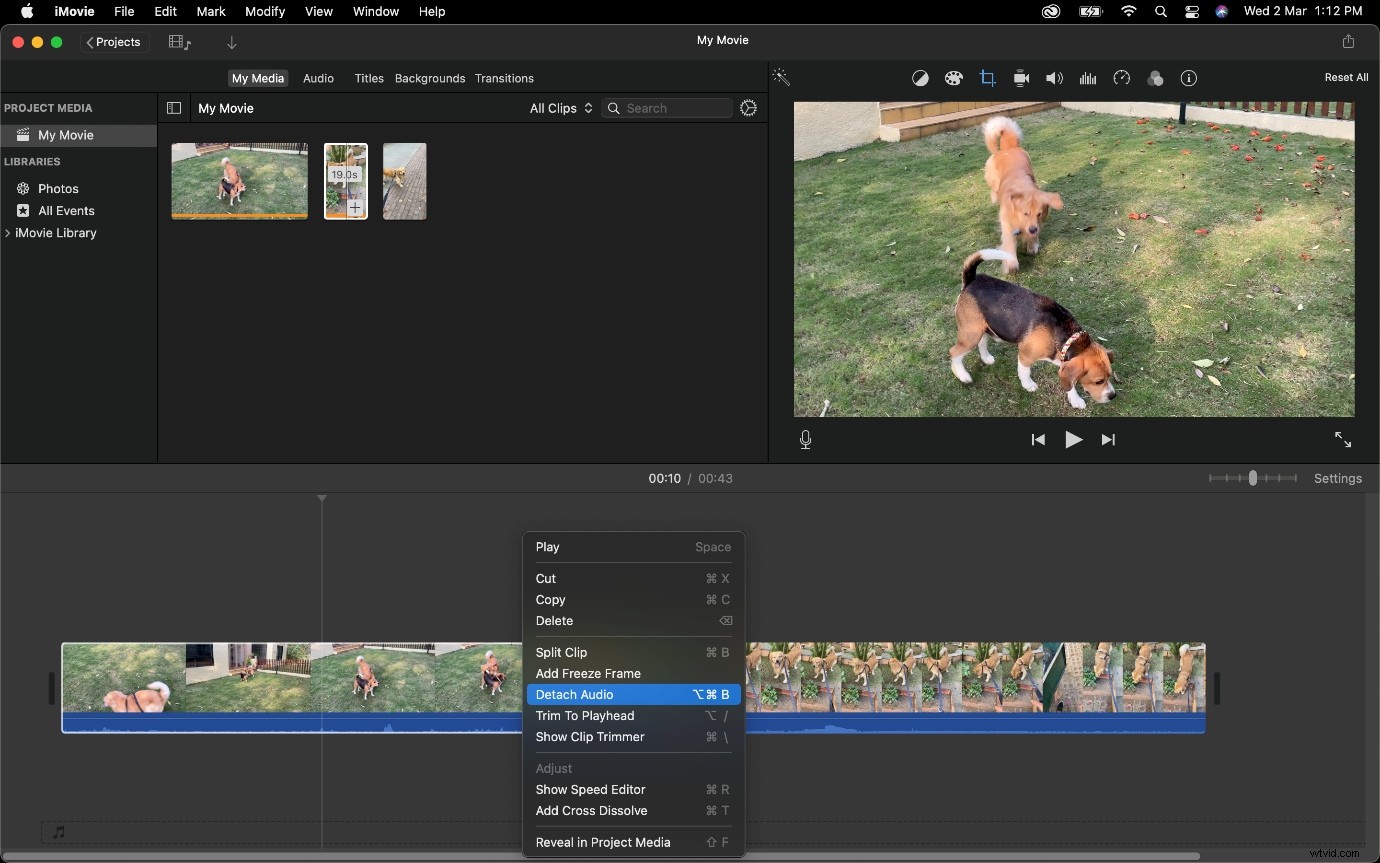Toggle fullscreen playback view
The height and width of the screenshot is (863, 1380).
(x=1343, y=440)
